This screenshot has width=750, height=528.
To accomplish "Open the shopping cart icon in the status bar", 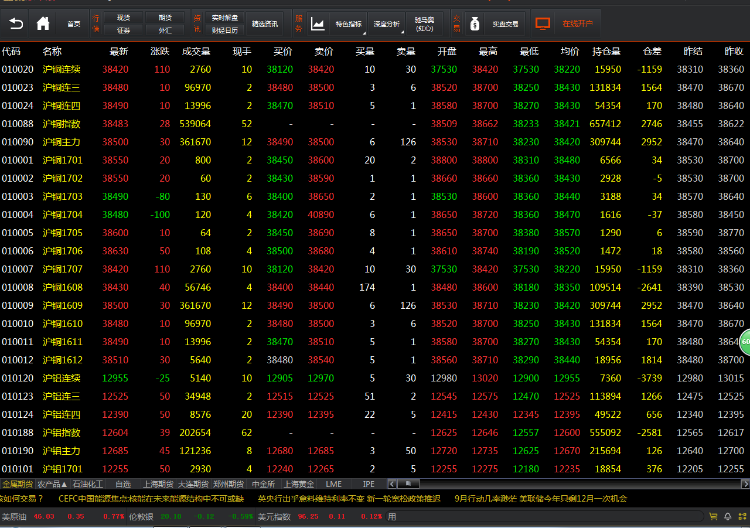I will click(713, 517).
